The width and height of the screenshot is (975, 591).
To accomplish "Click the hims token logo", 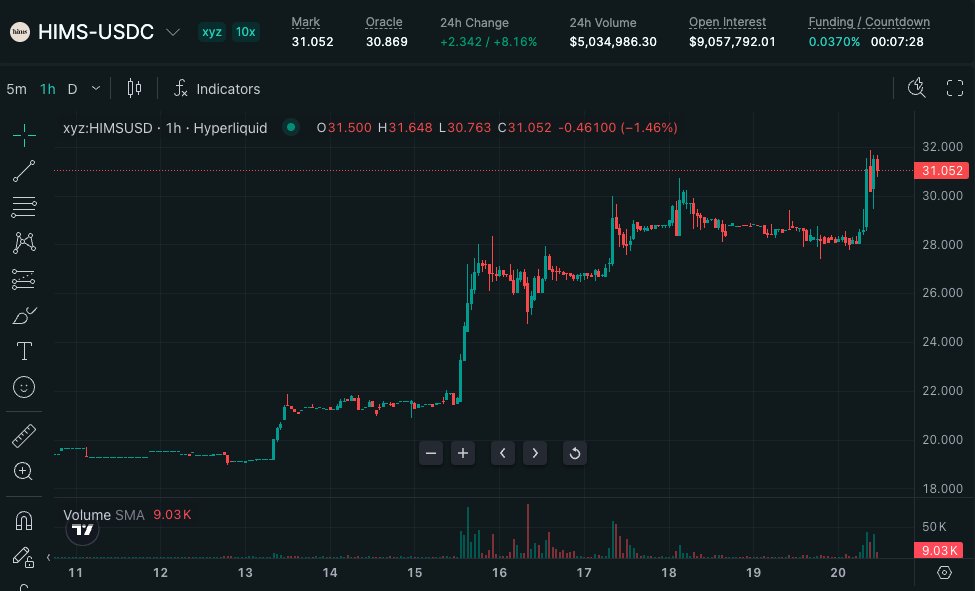I will tap(20, 32).
